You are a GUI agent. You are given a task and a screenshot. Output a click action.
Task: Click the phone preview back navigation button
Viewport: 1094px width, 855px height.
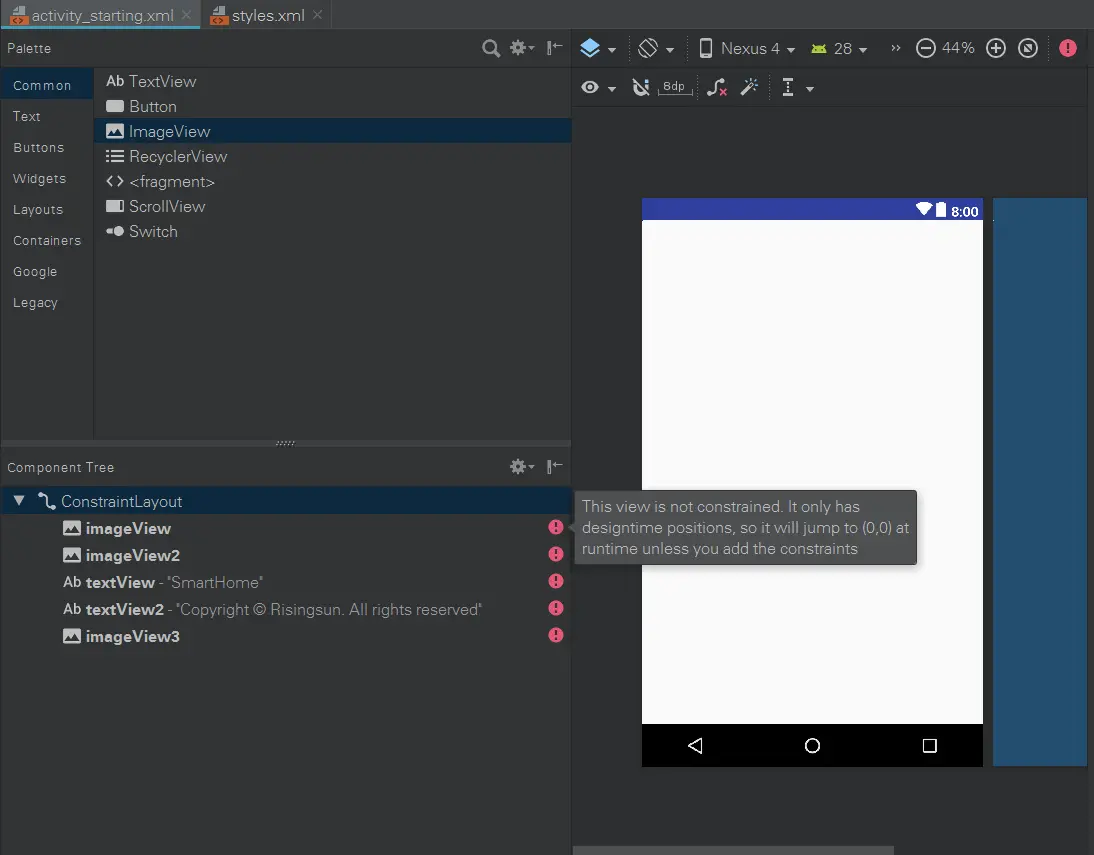pos(695,745)
